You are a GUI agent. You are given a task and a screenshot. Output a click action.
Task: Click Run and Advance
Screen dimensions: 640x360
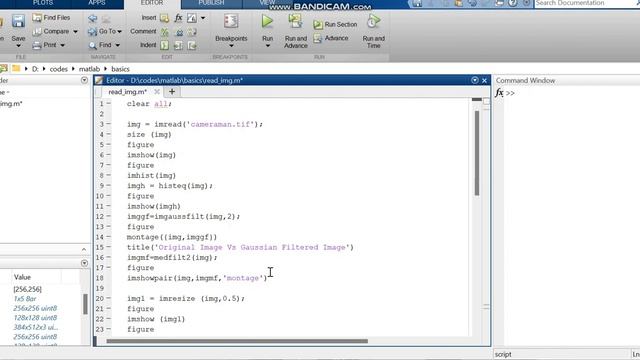point(296,31)
